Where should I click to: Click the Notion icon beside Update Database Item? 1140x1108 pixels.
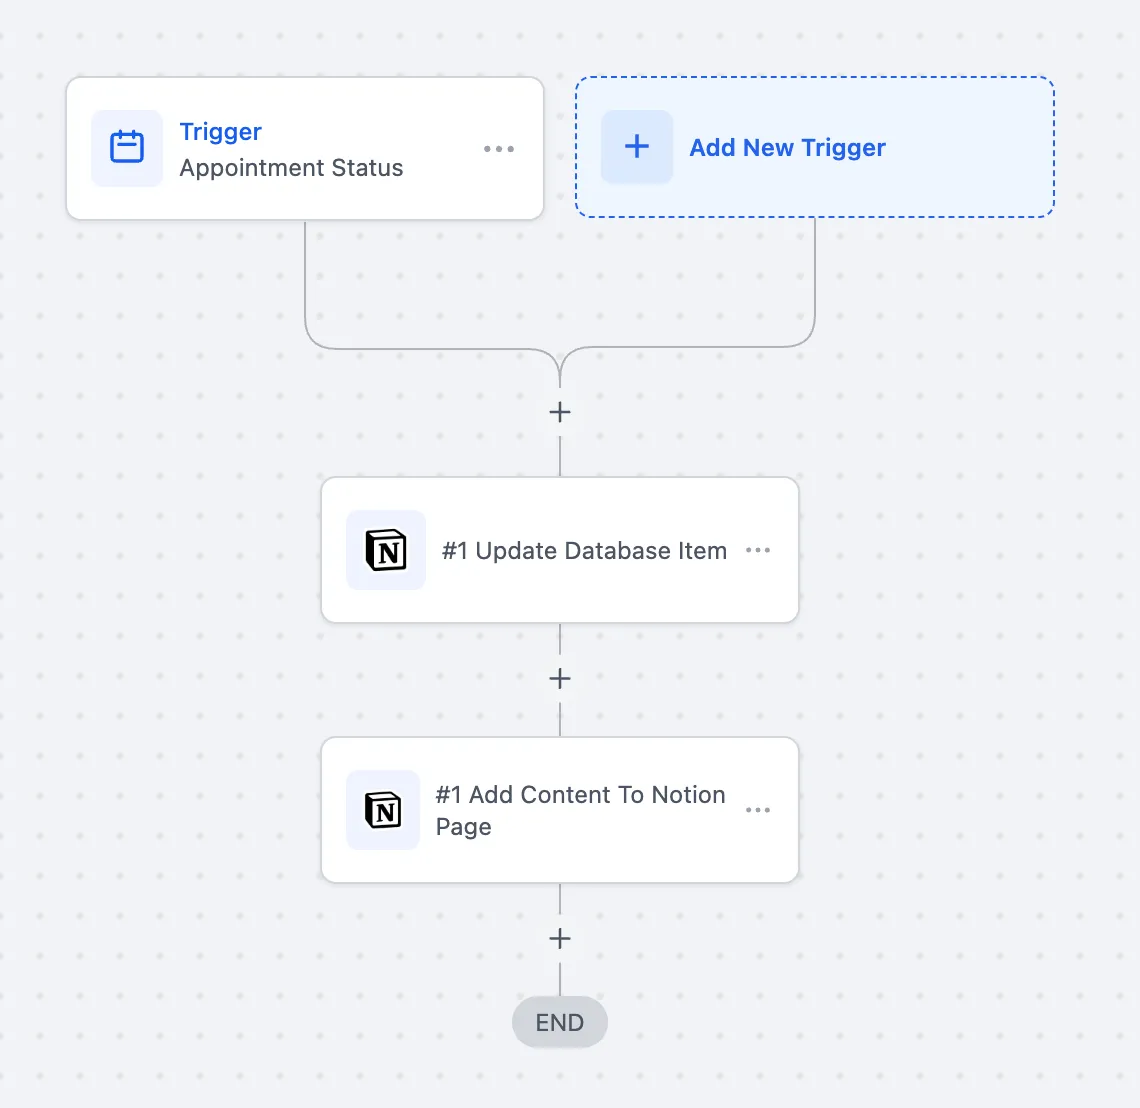(x=385, y=550)
